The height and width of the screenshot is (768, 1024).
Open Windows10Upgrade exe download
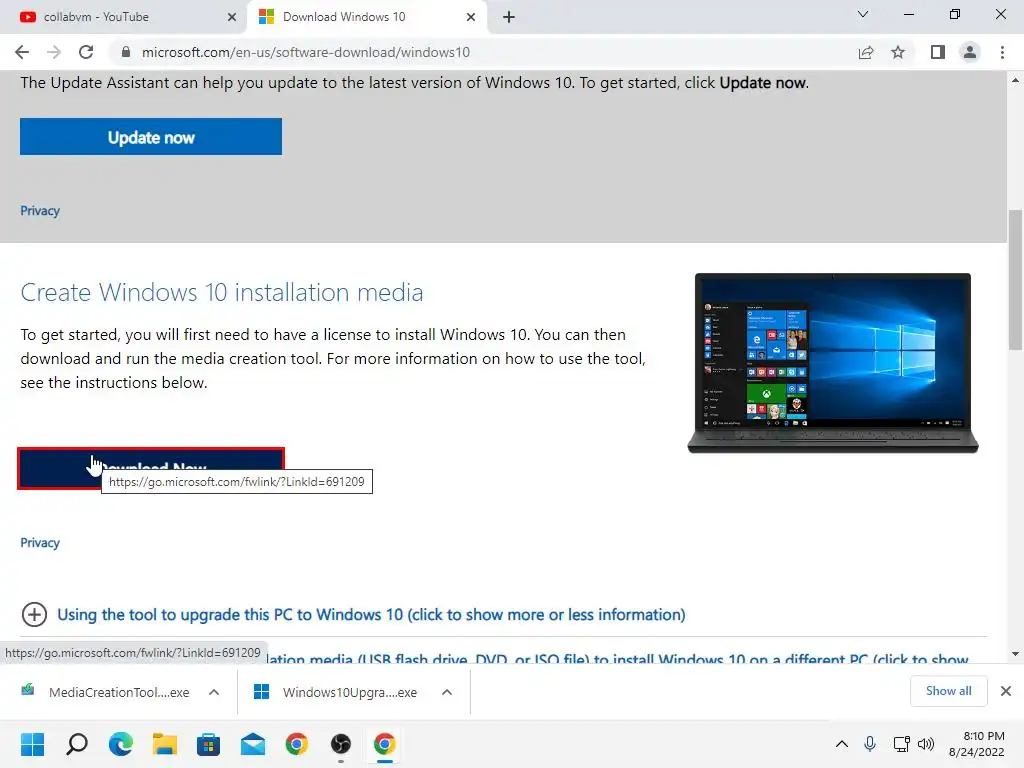coord(338,692)
